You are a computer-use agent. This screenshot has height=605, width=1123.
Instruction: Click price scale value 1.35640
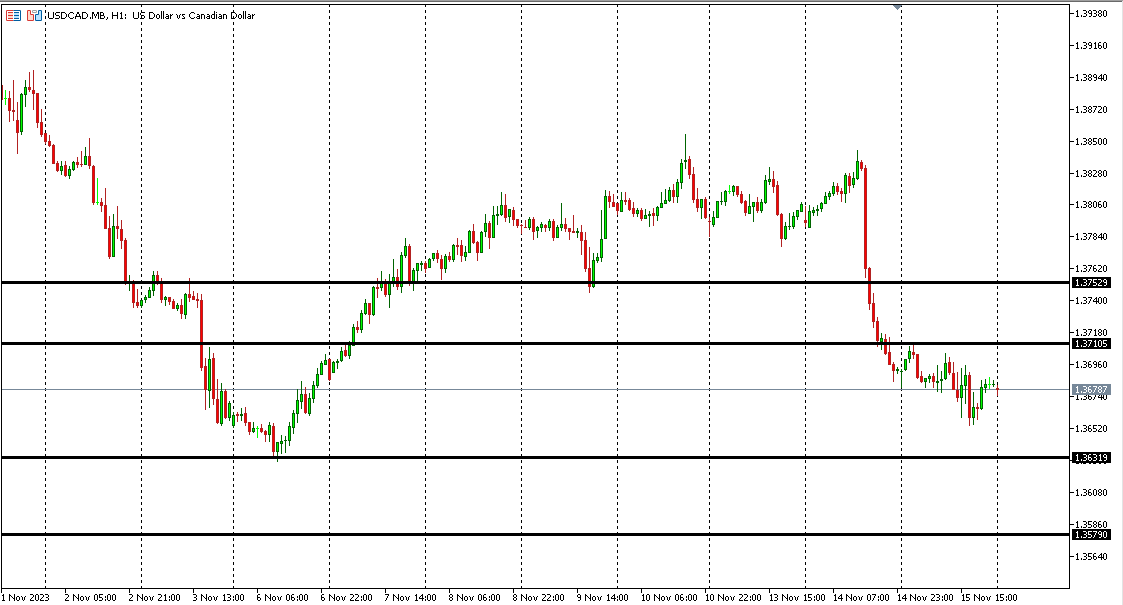point(1091,556)
